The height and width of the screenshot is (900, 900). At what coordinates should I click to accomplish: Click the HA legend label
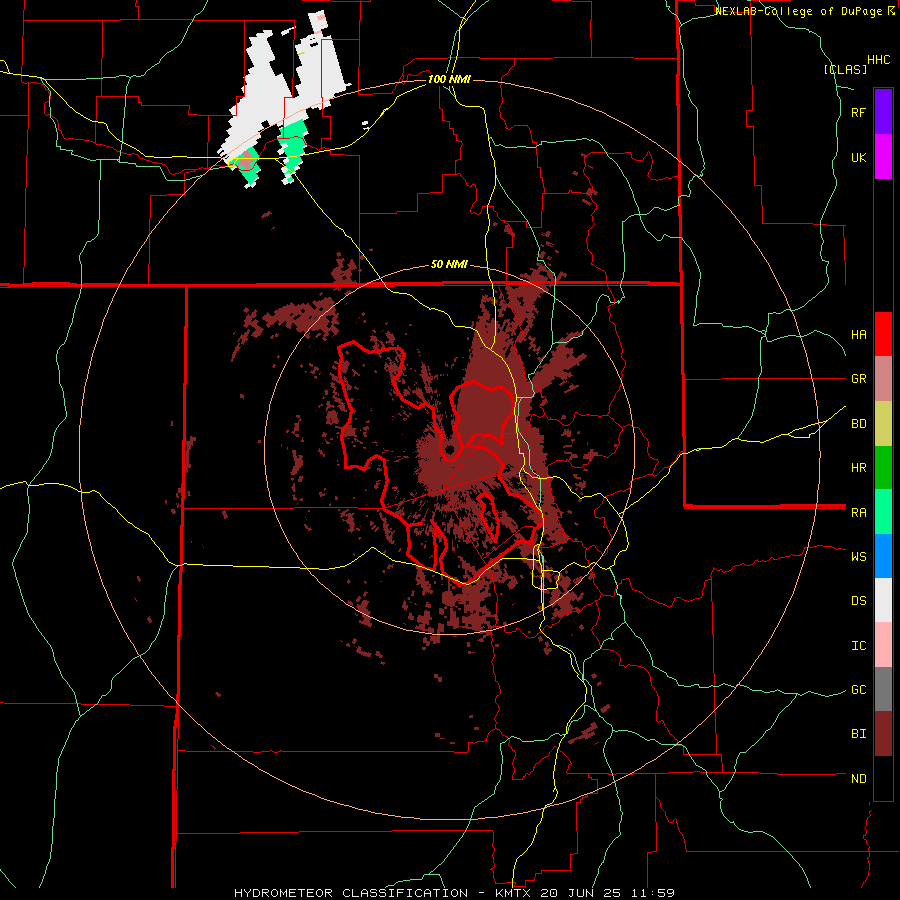point(858,334)
